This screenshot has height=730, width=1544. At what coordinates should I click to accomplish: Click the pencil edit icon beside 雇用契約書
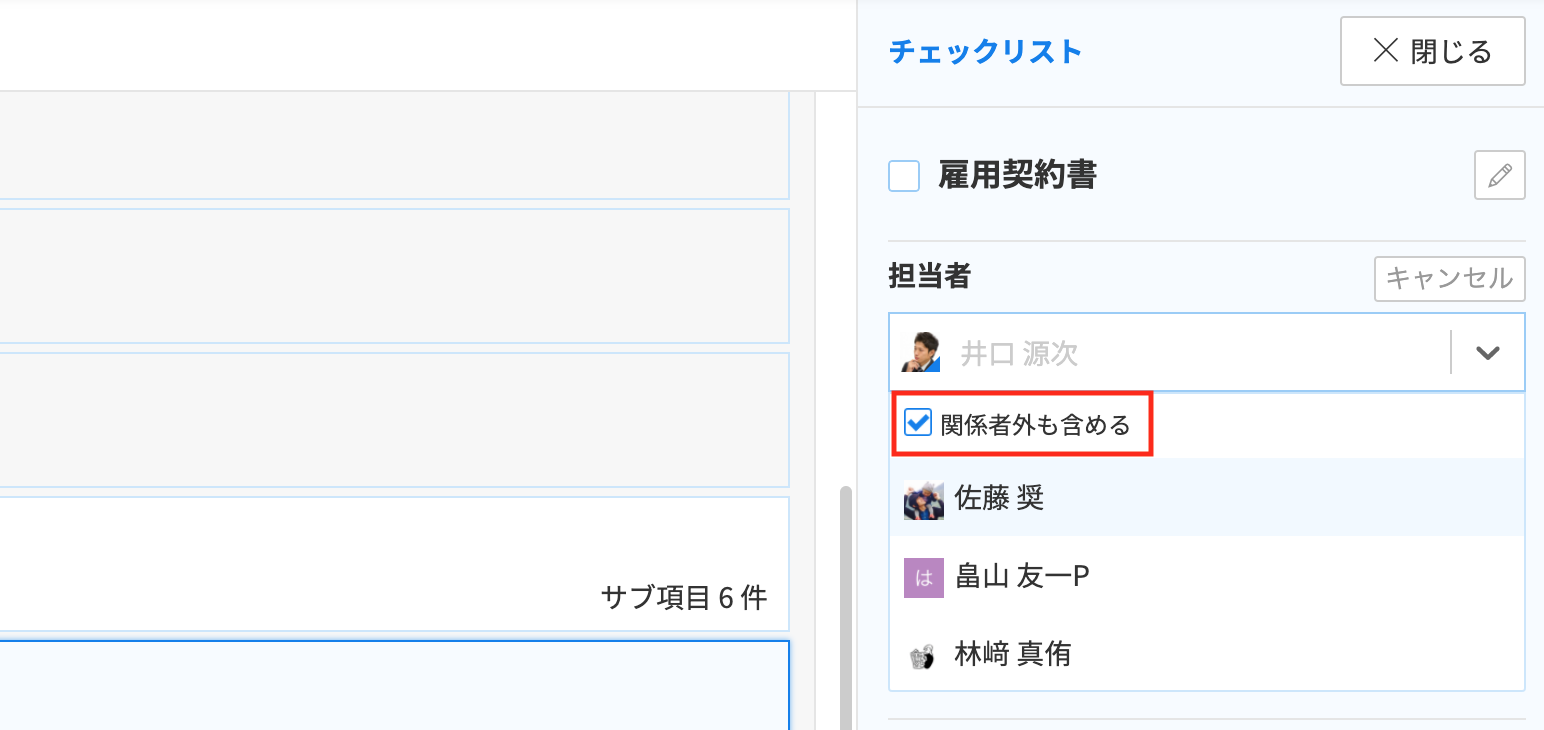tap(1500, 176)
